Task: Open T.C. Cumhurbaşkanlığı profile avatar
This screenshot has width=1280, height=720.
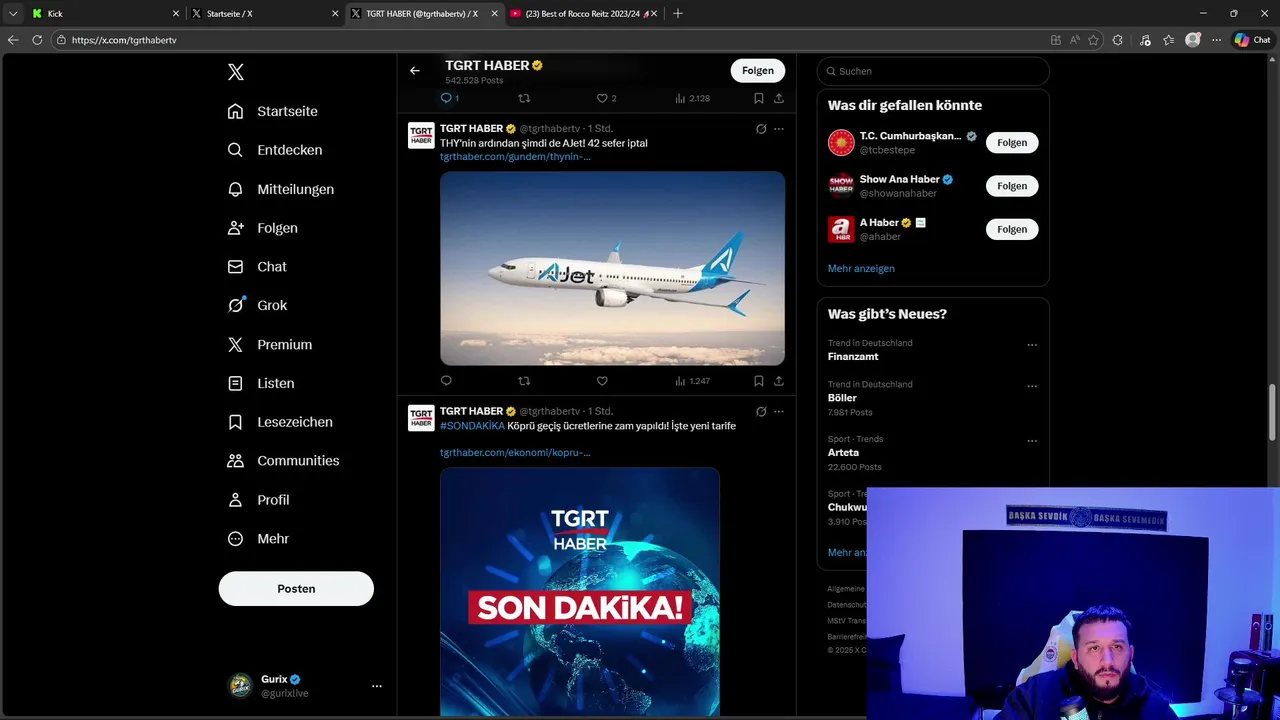Action: [841, 143]
